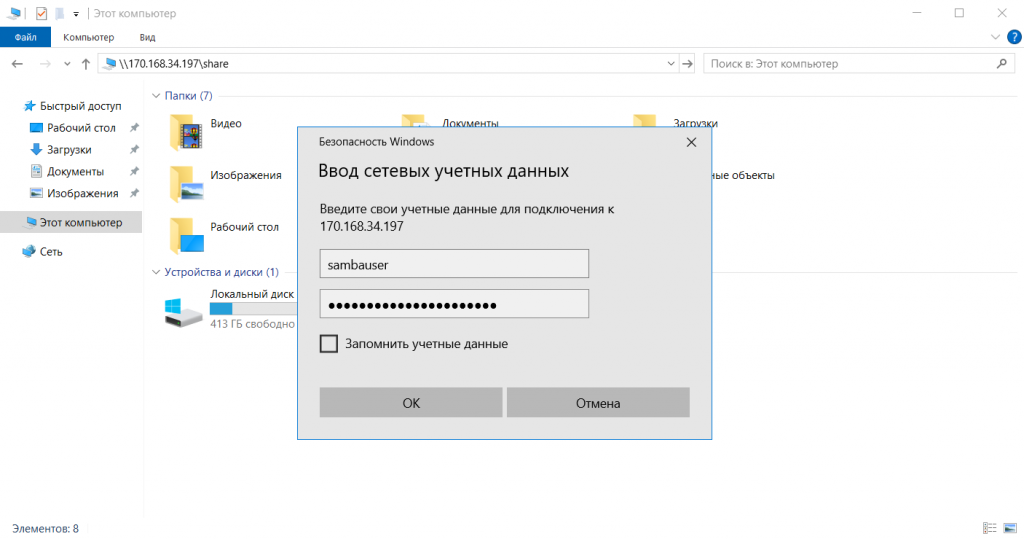
Task: Expand the ribbon with the chevron
Action: (995, 37)
